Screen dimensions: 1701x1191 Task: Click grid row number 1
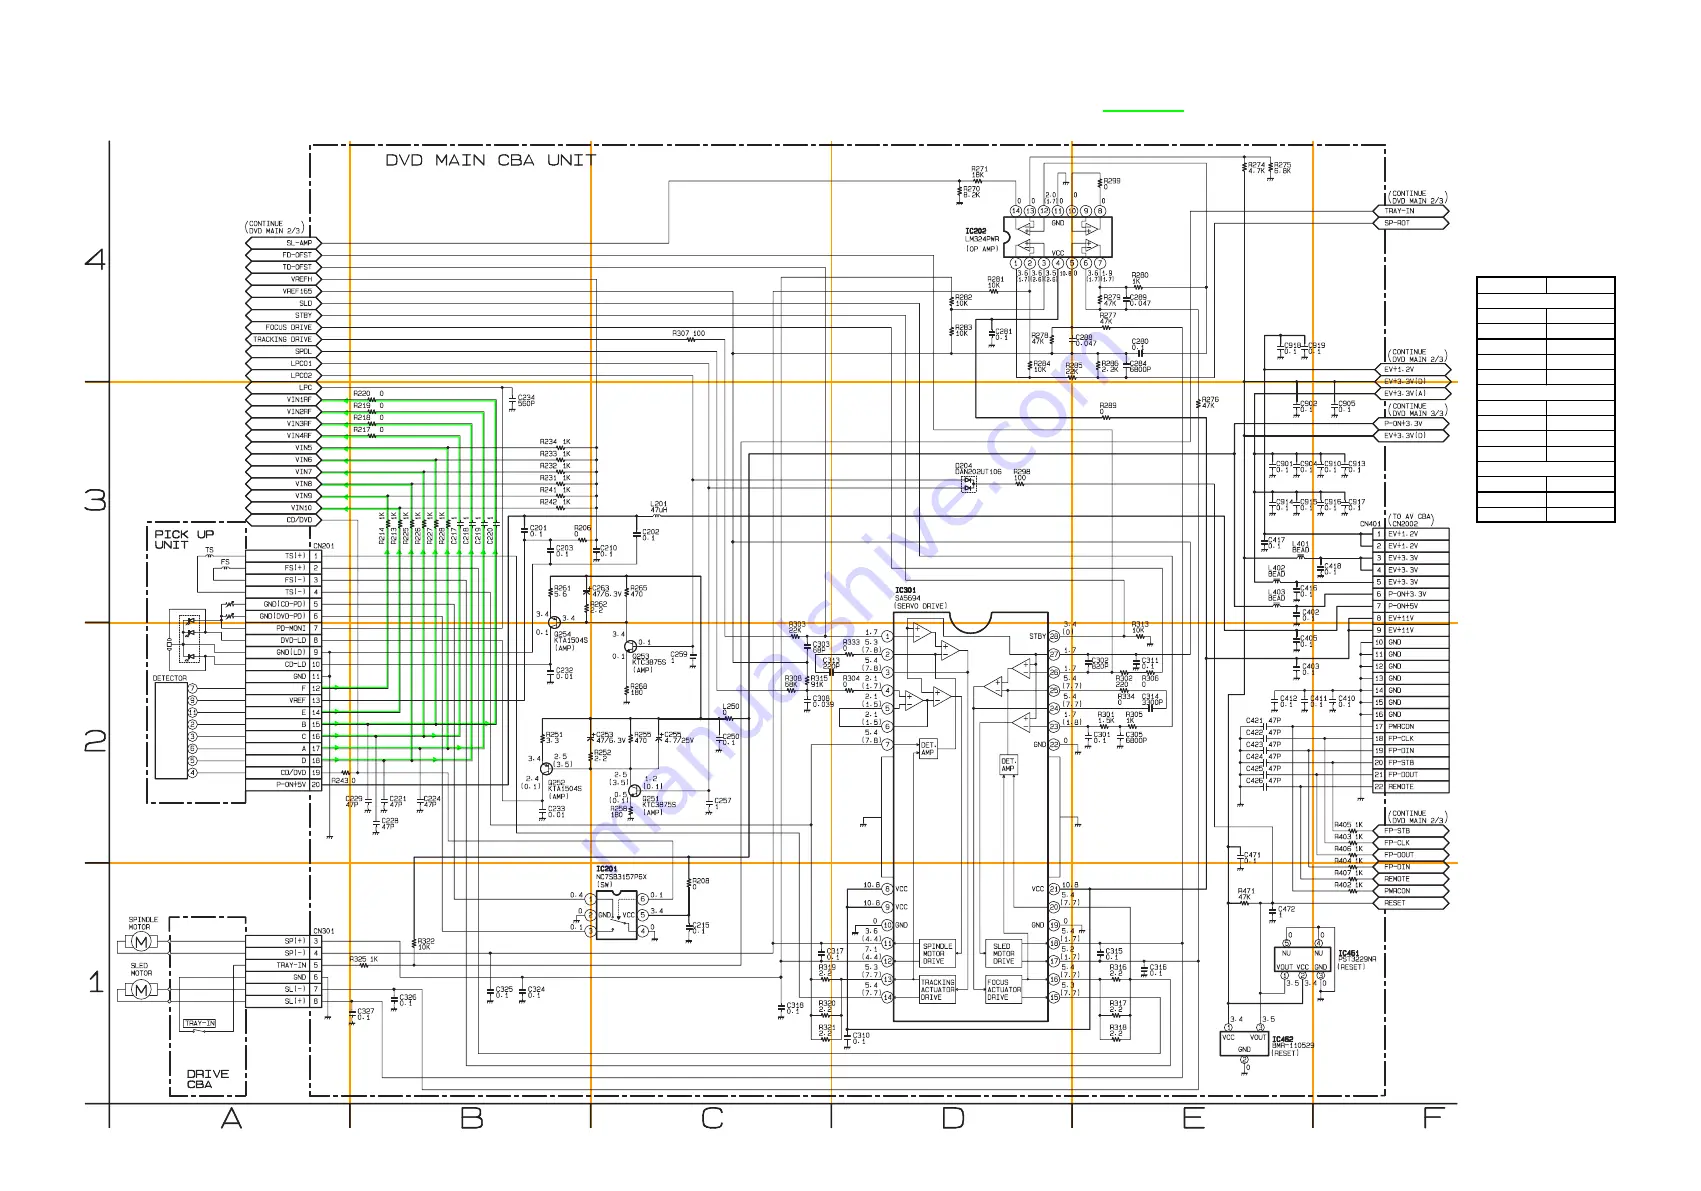pyautogui.click(x=95, y=982)
